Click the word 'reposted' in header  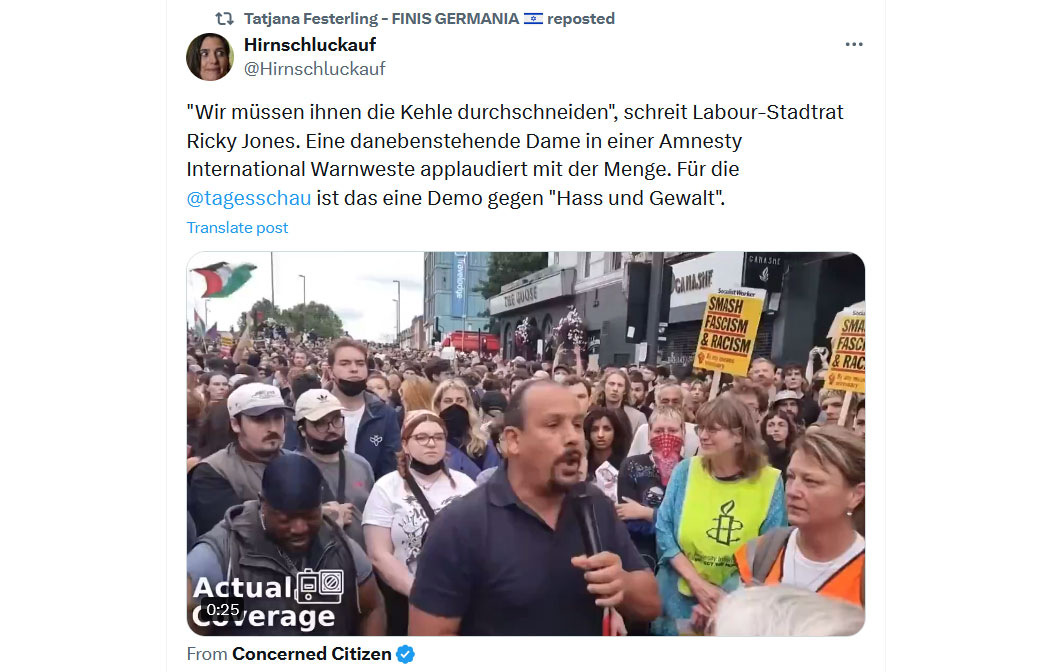point(581,19)
